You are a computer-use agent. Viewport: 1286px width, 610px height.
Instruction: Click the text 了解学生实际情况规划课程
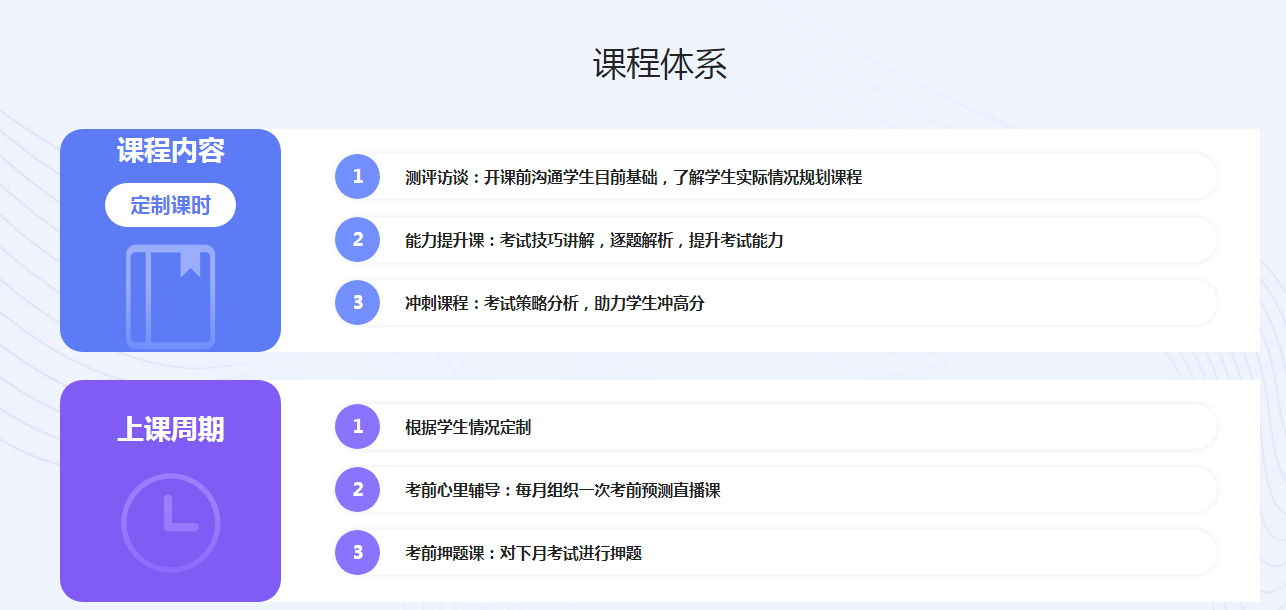[767, 178]
